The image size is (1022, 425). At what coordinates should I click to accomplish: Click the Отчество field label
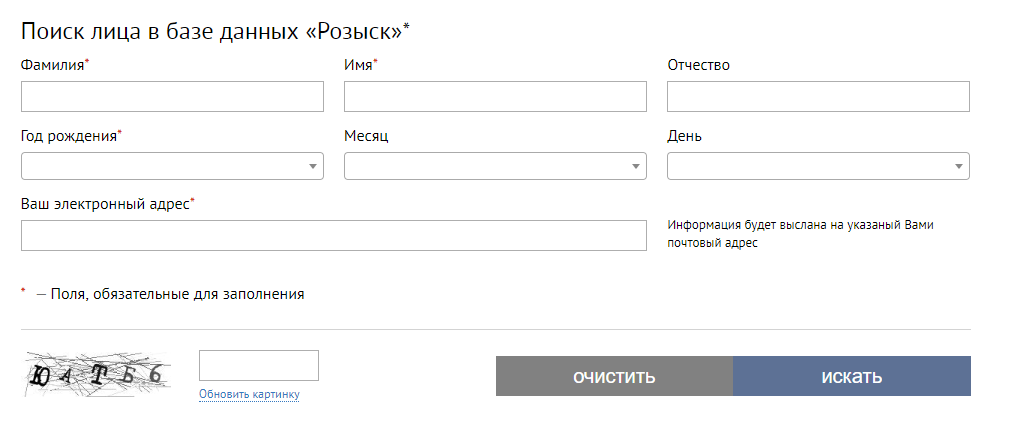[698, 66]
